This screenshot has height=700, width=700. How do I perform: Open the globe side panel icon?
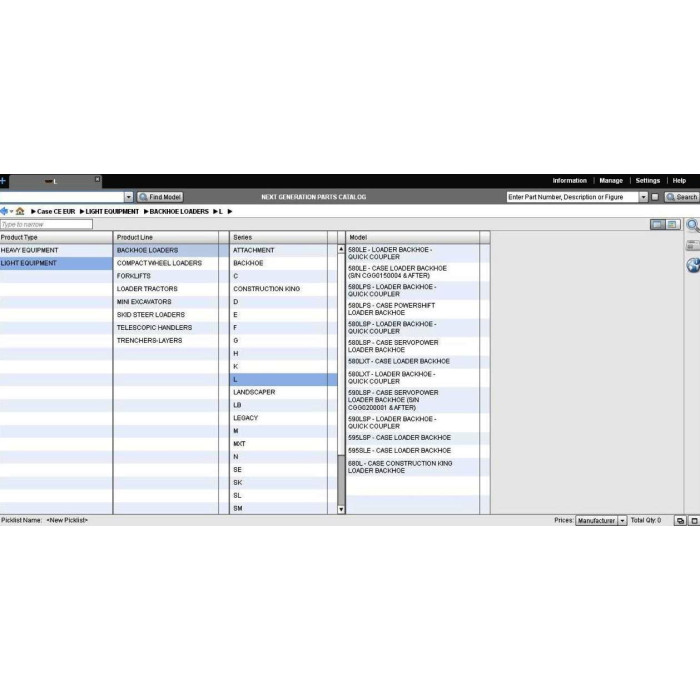(693, 265)
